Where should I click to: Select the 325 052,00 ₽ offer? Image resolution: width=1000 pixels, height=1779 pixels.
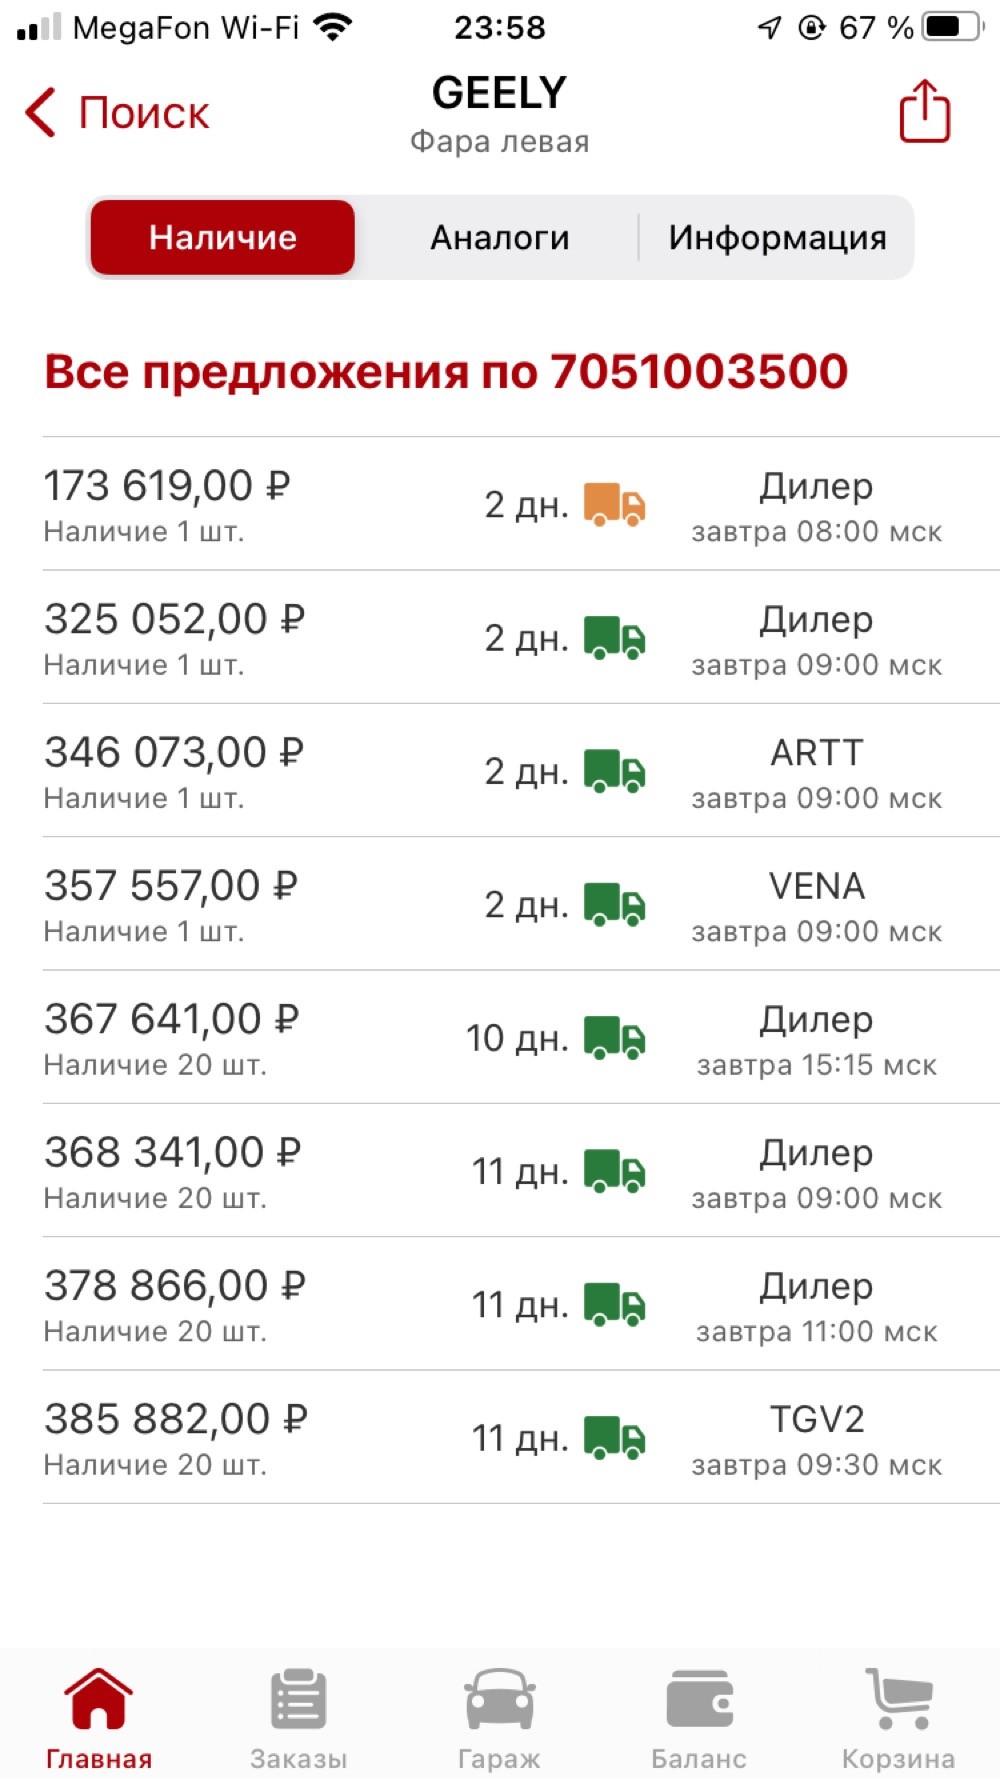[x=521, y=637]
